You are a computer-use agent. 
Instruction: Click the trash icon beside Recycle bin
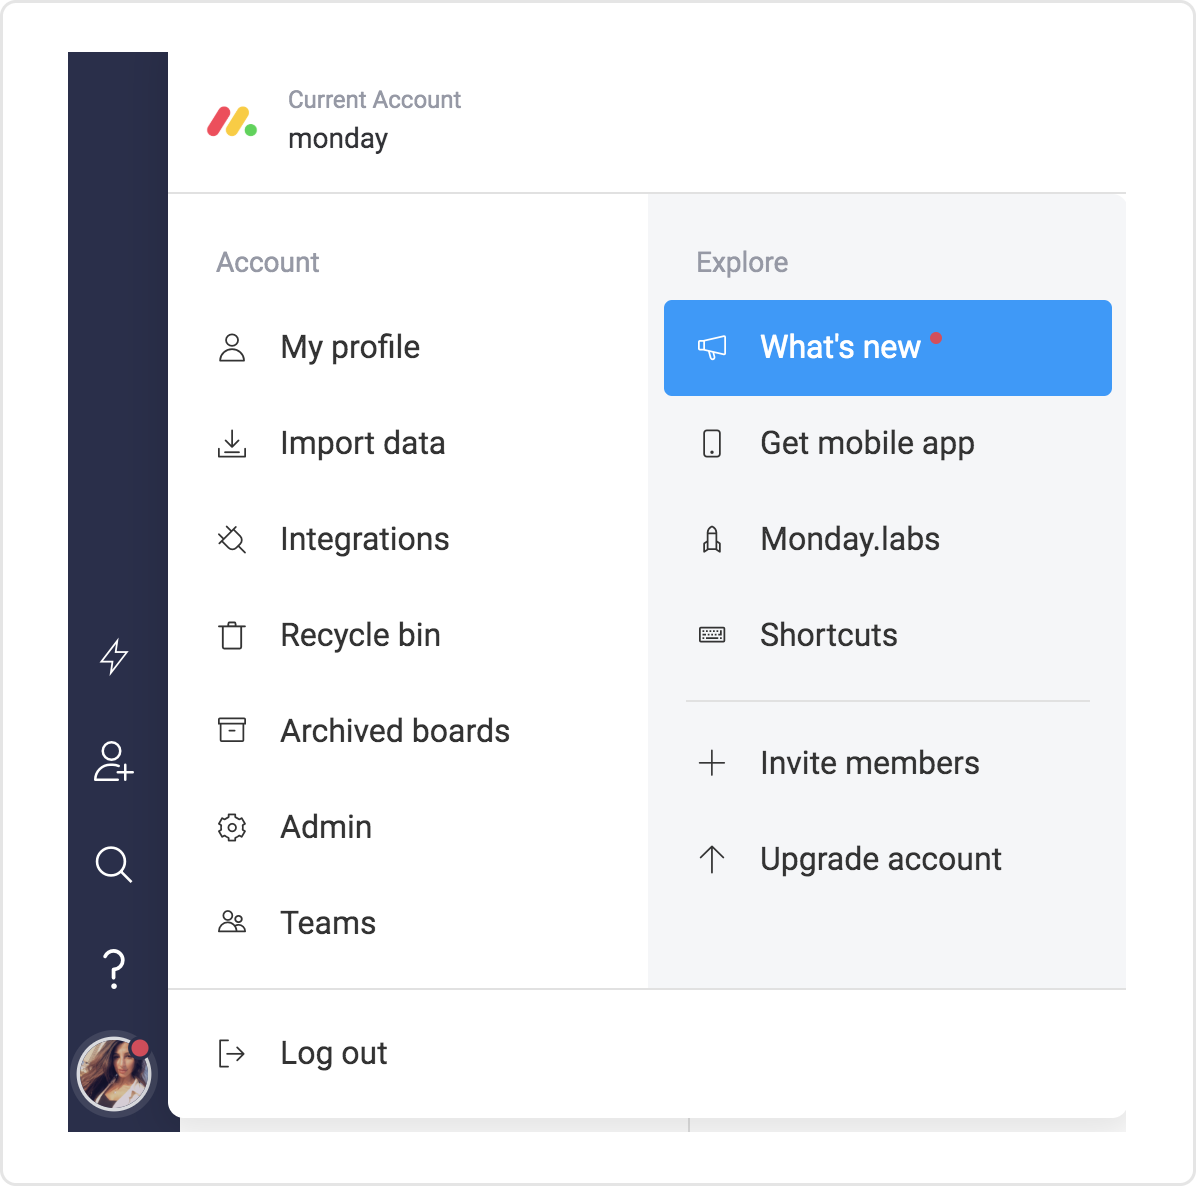[232, 635]
